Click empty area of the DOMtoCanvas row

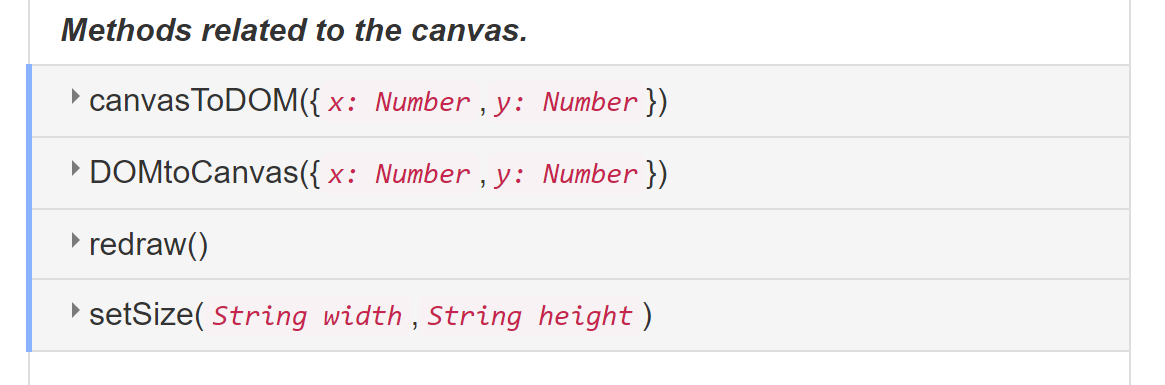pos(892,173)
